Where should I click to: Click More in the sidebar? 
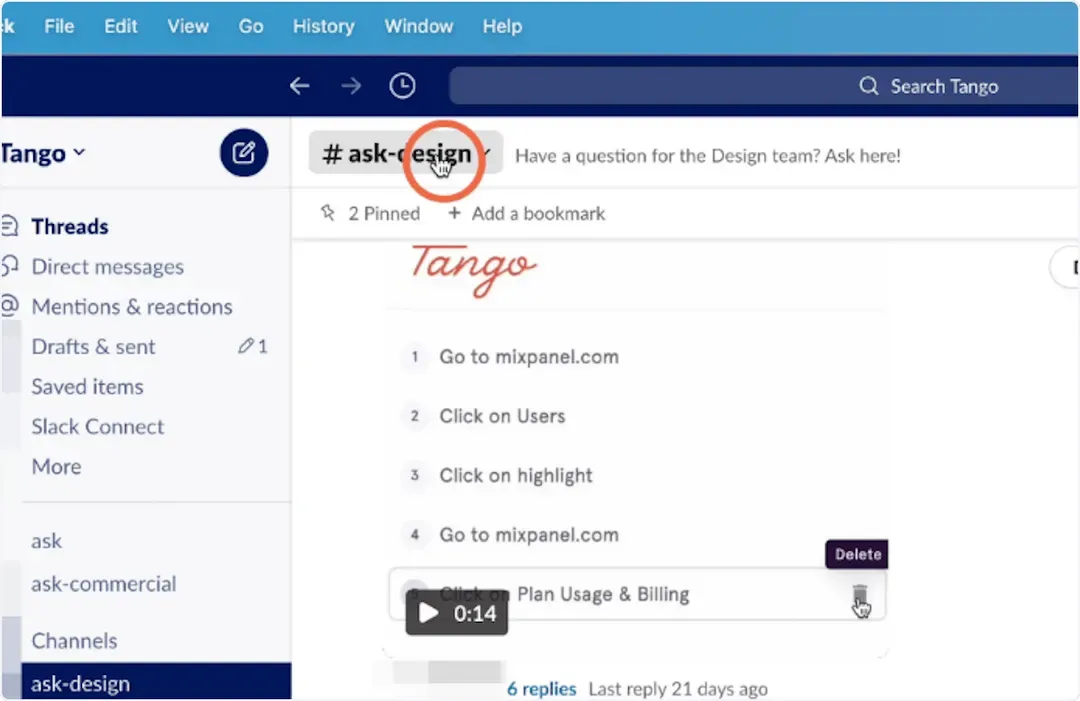pyautogui.click(x=56, y=466)
